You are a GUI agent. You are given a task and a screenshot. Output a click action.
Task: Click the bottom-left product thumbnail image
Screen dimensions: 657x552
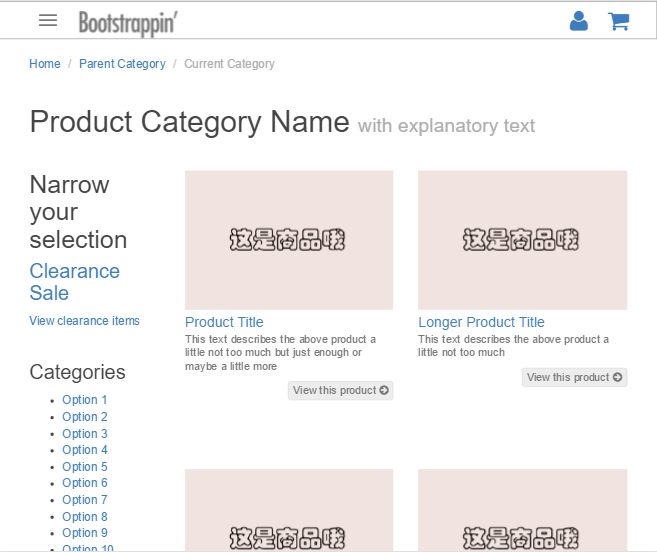[289, 510]
